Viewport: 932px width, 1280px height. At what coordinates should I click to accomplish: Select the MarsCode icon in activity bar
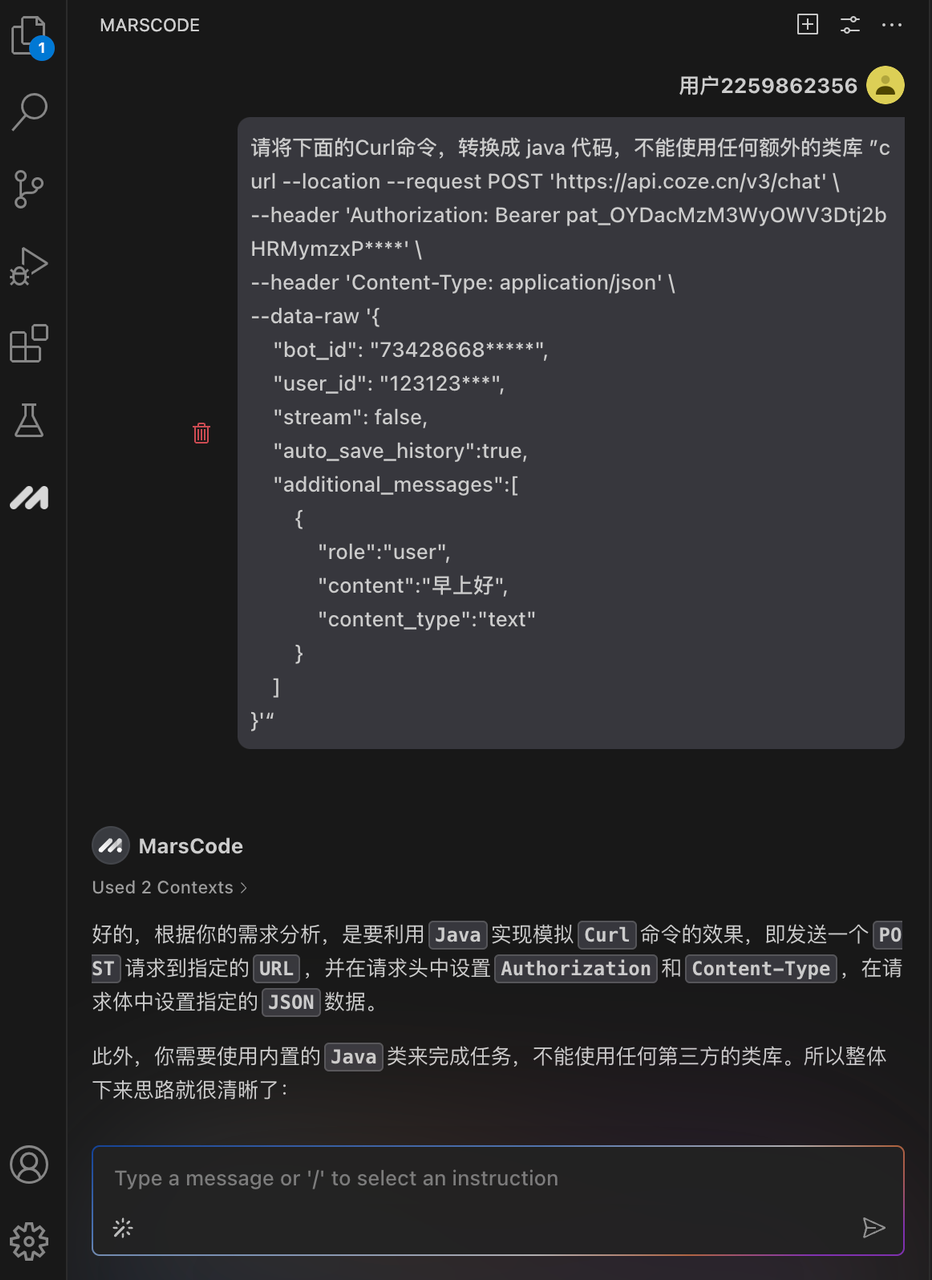coord(29,497)
